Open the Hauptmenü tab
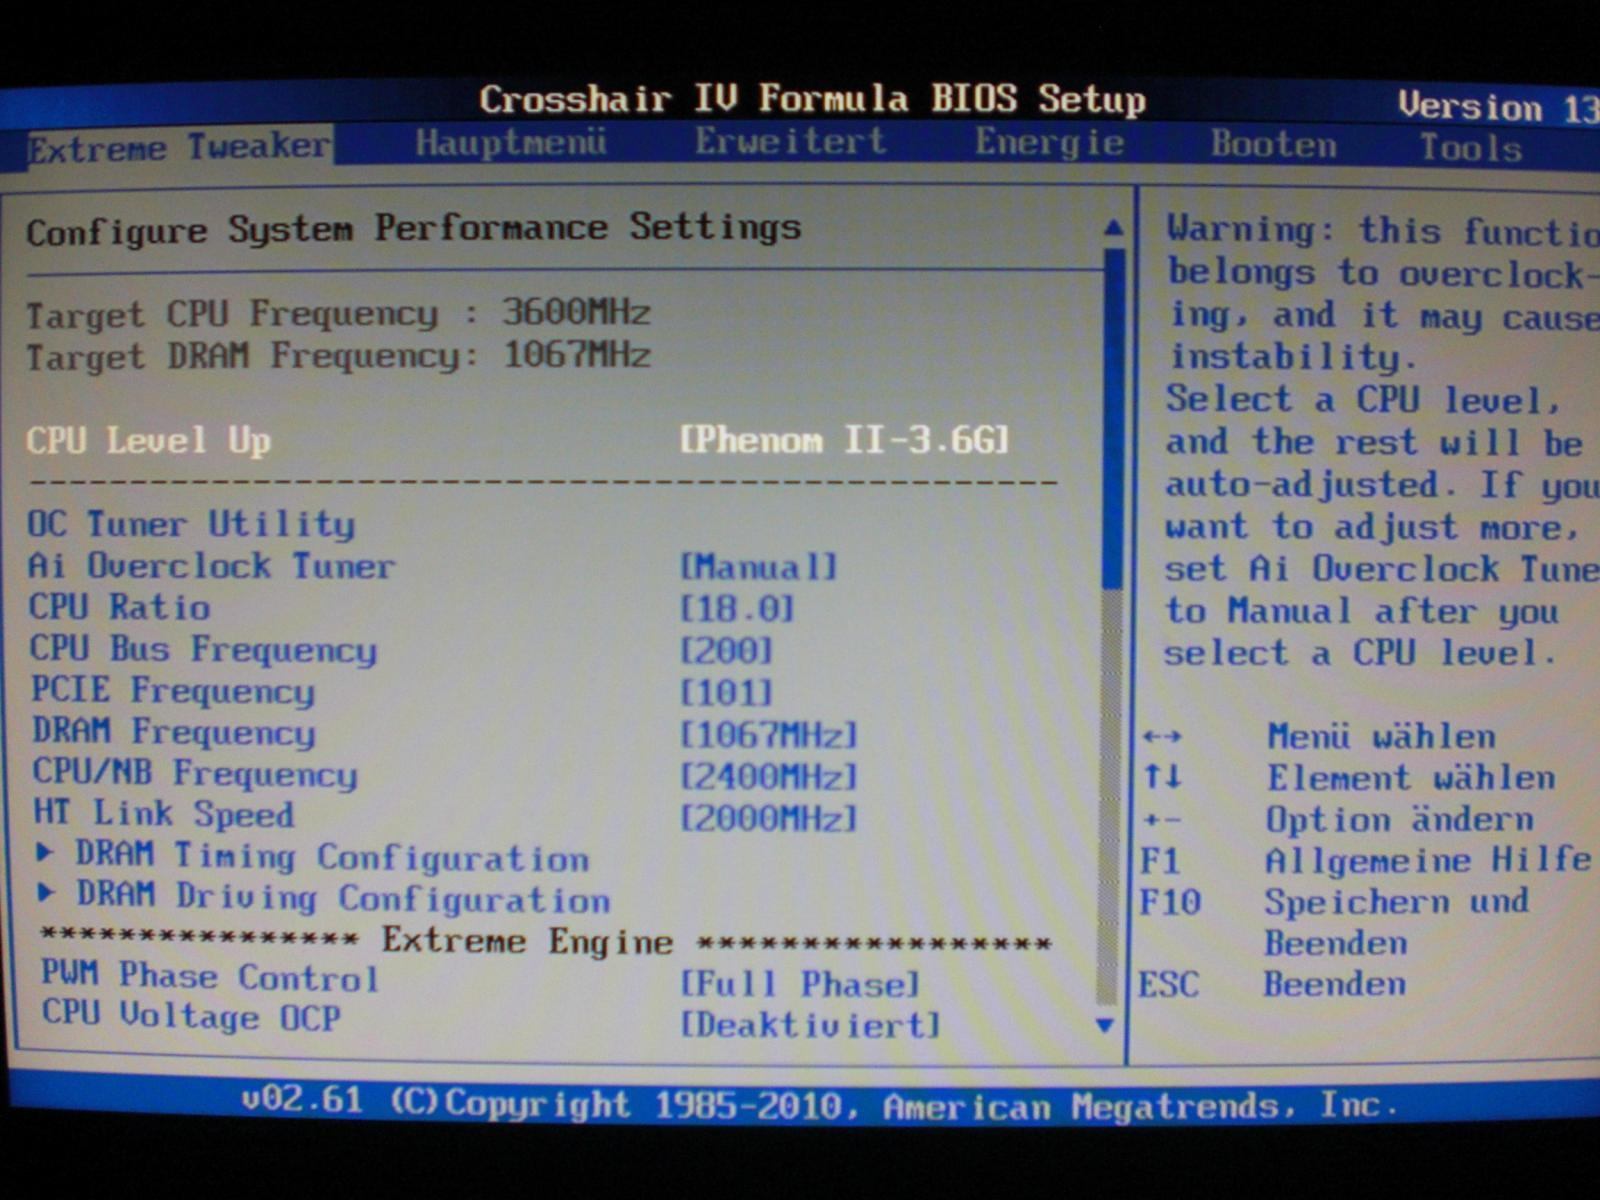 pos(511,143)
